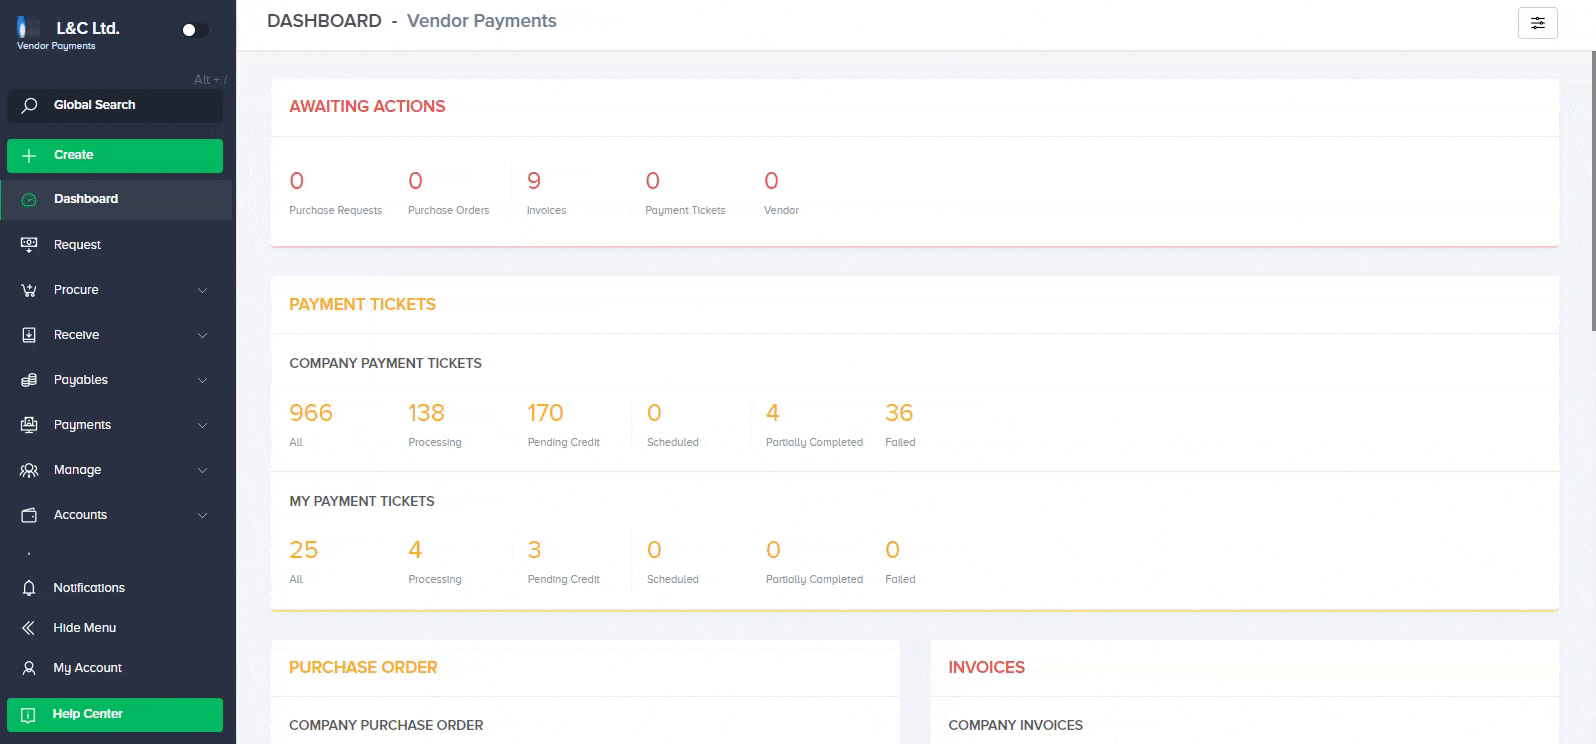The height and width of the screenshot is (744, 1596).
Task: Click the L&C Ltd. company logo
Action: click(x=30, y=28)
